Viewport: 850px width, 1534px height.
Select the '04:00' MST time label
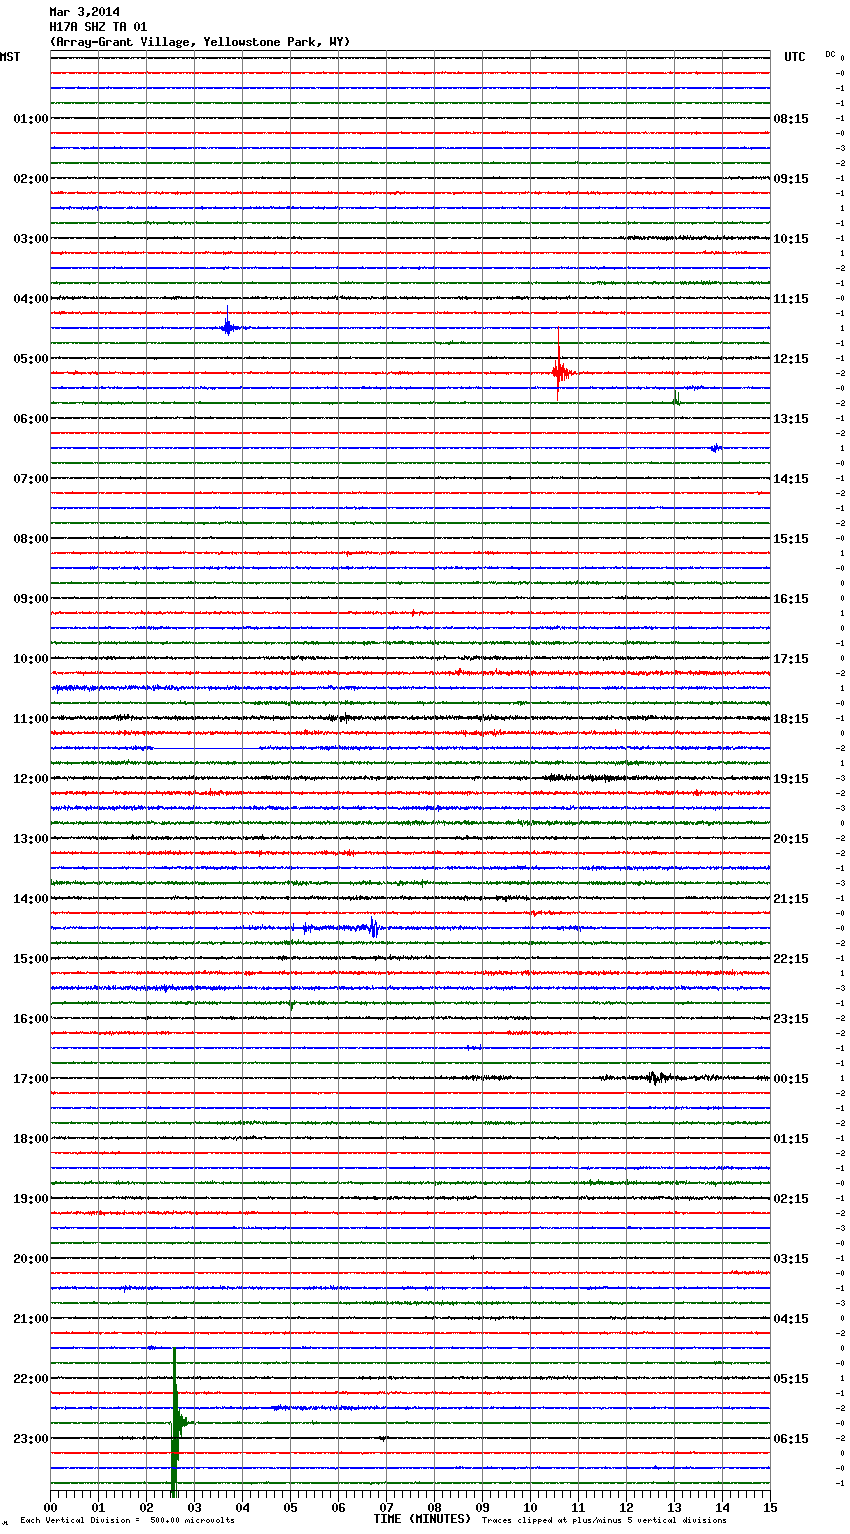pyautogui.click(x=30, y=299)
